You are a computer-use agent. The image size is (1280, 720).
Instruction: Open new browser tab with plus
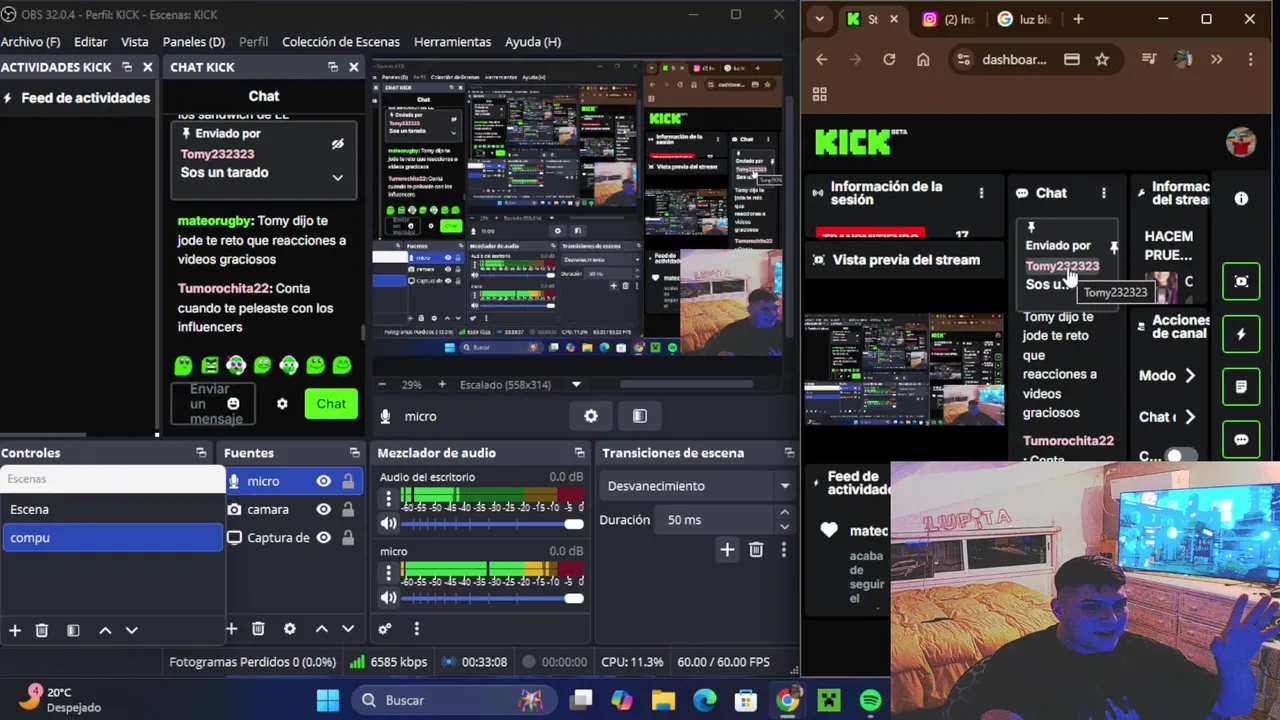[1078, 19]
